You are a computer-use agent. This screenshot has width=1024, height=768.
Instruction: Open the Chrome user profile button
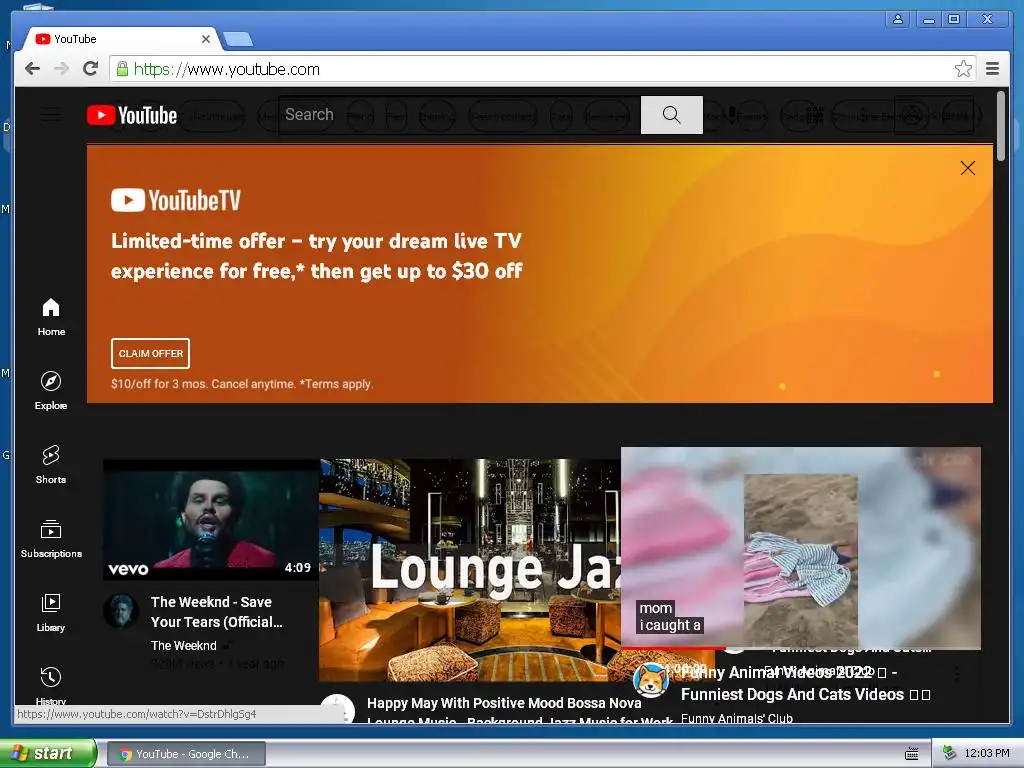point(898,19)
